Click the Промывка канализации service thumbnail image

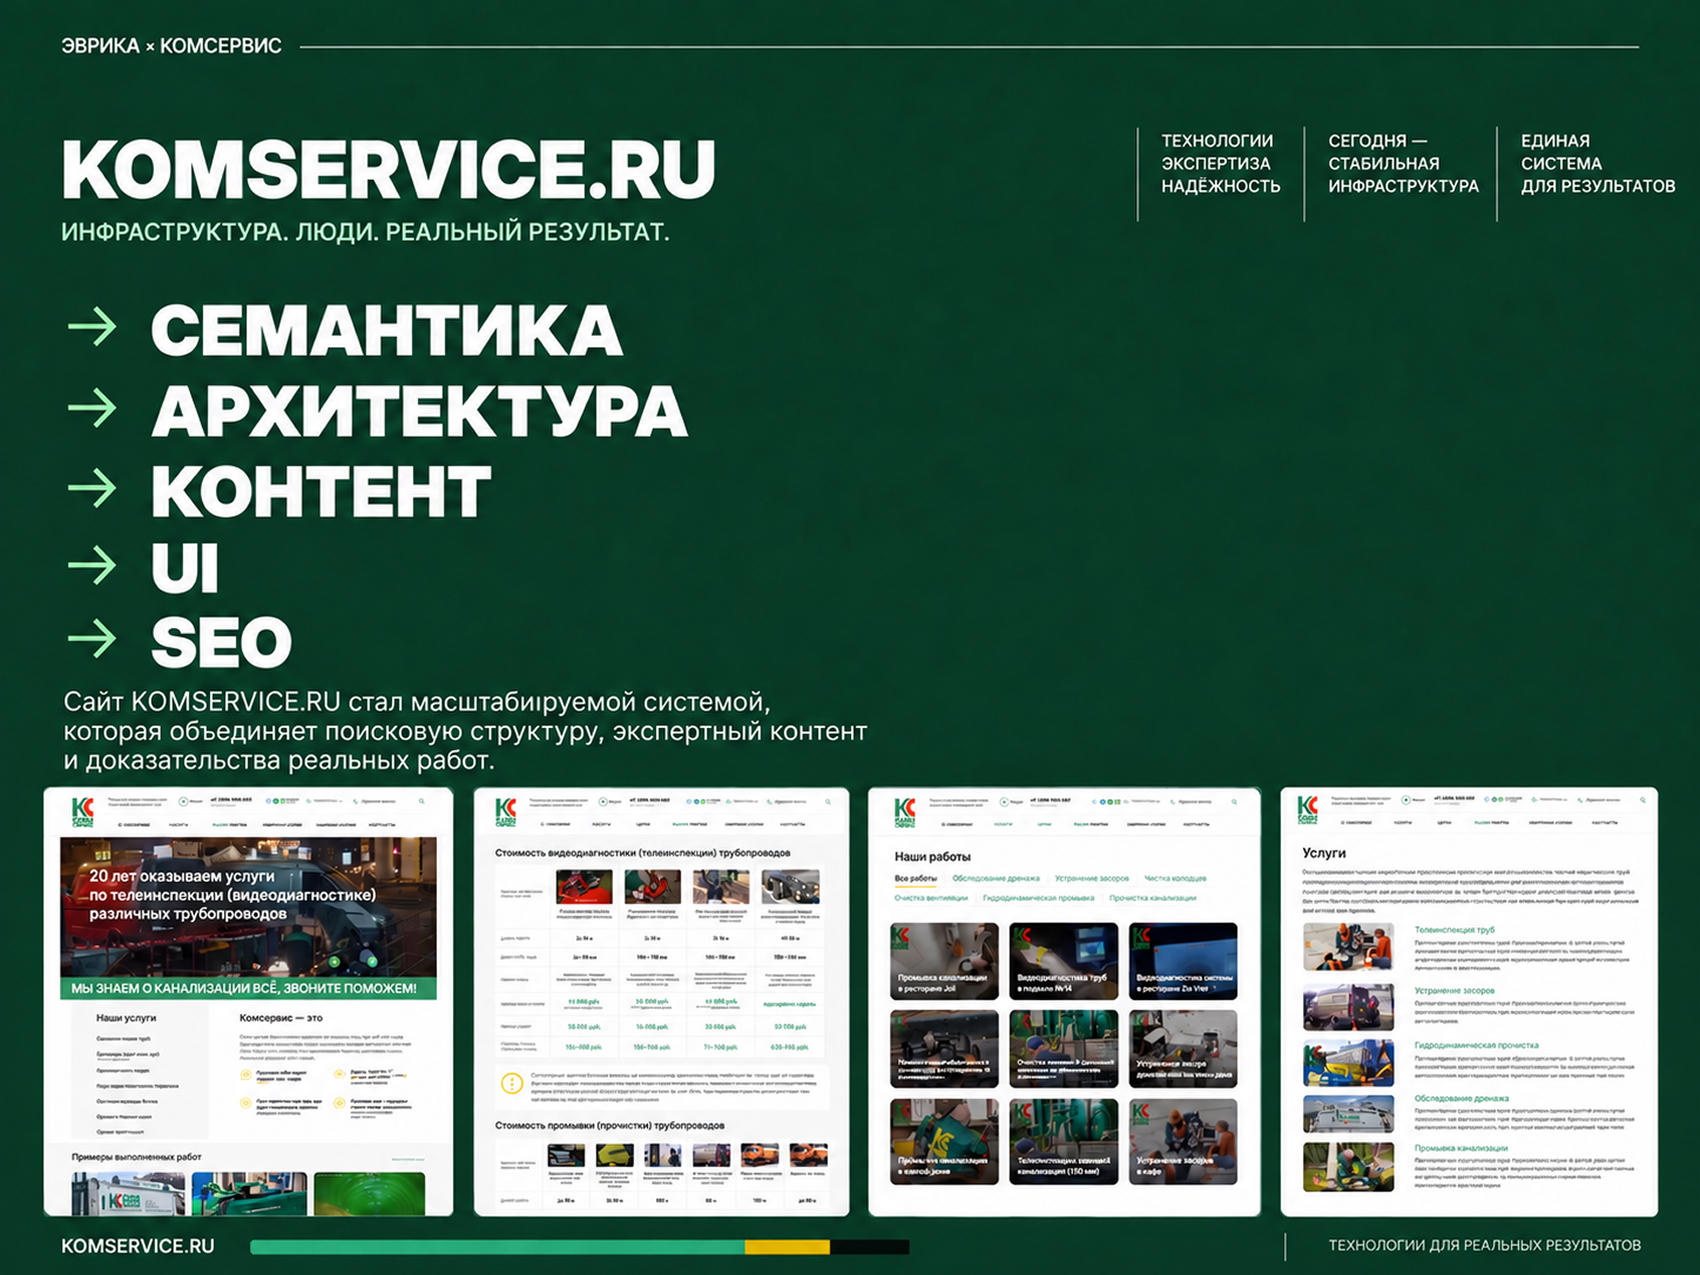[x=1348, y=1166]
